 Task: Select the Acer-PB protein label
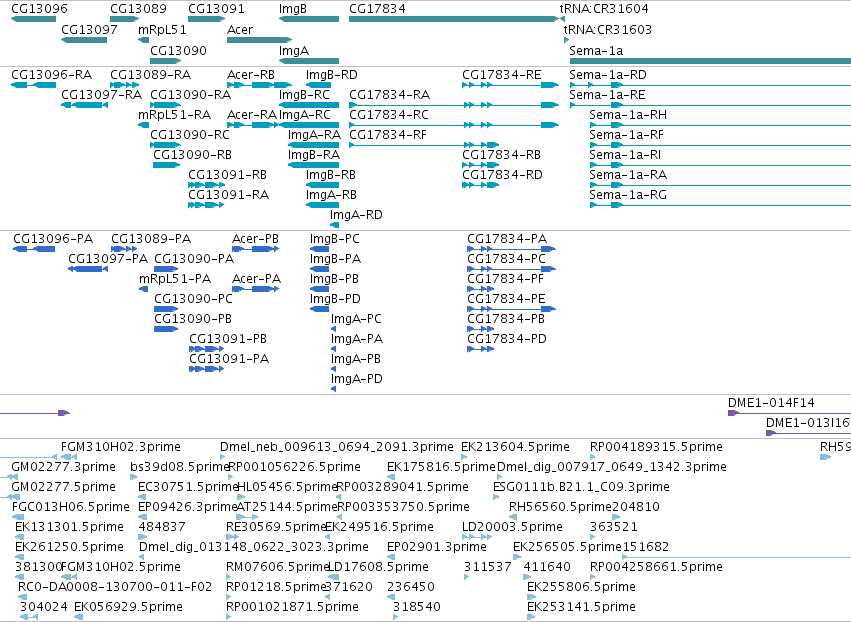[x=255, y=238]
